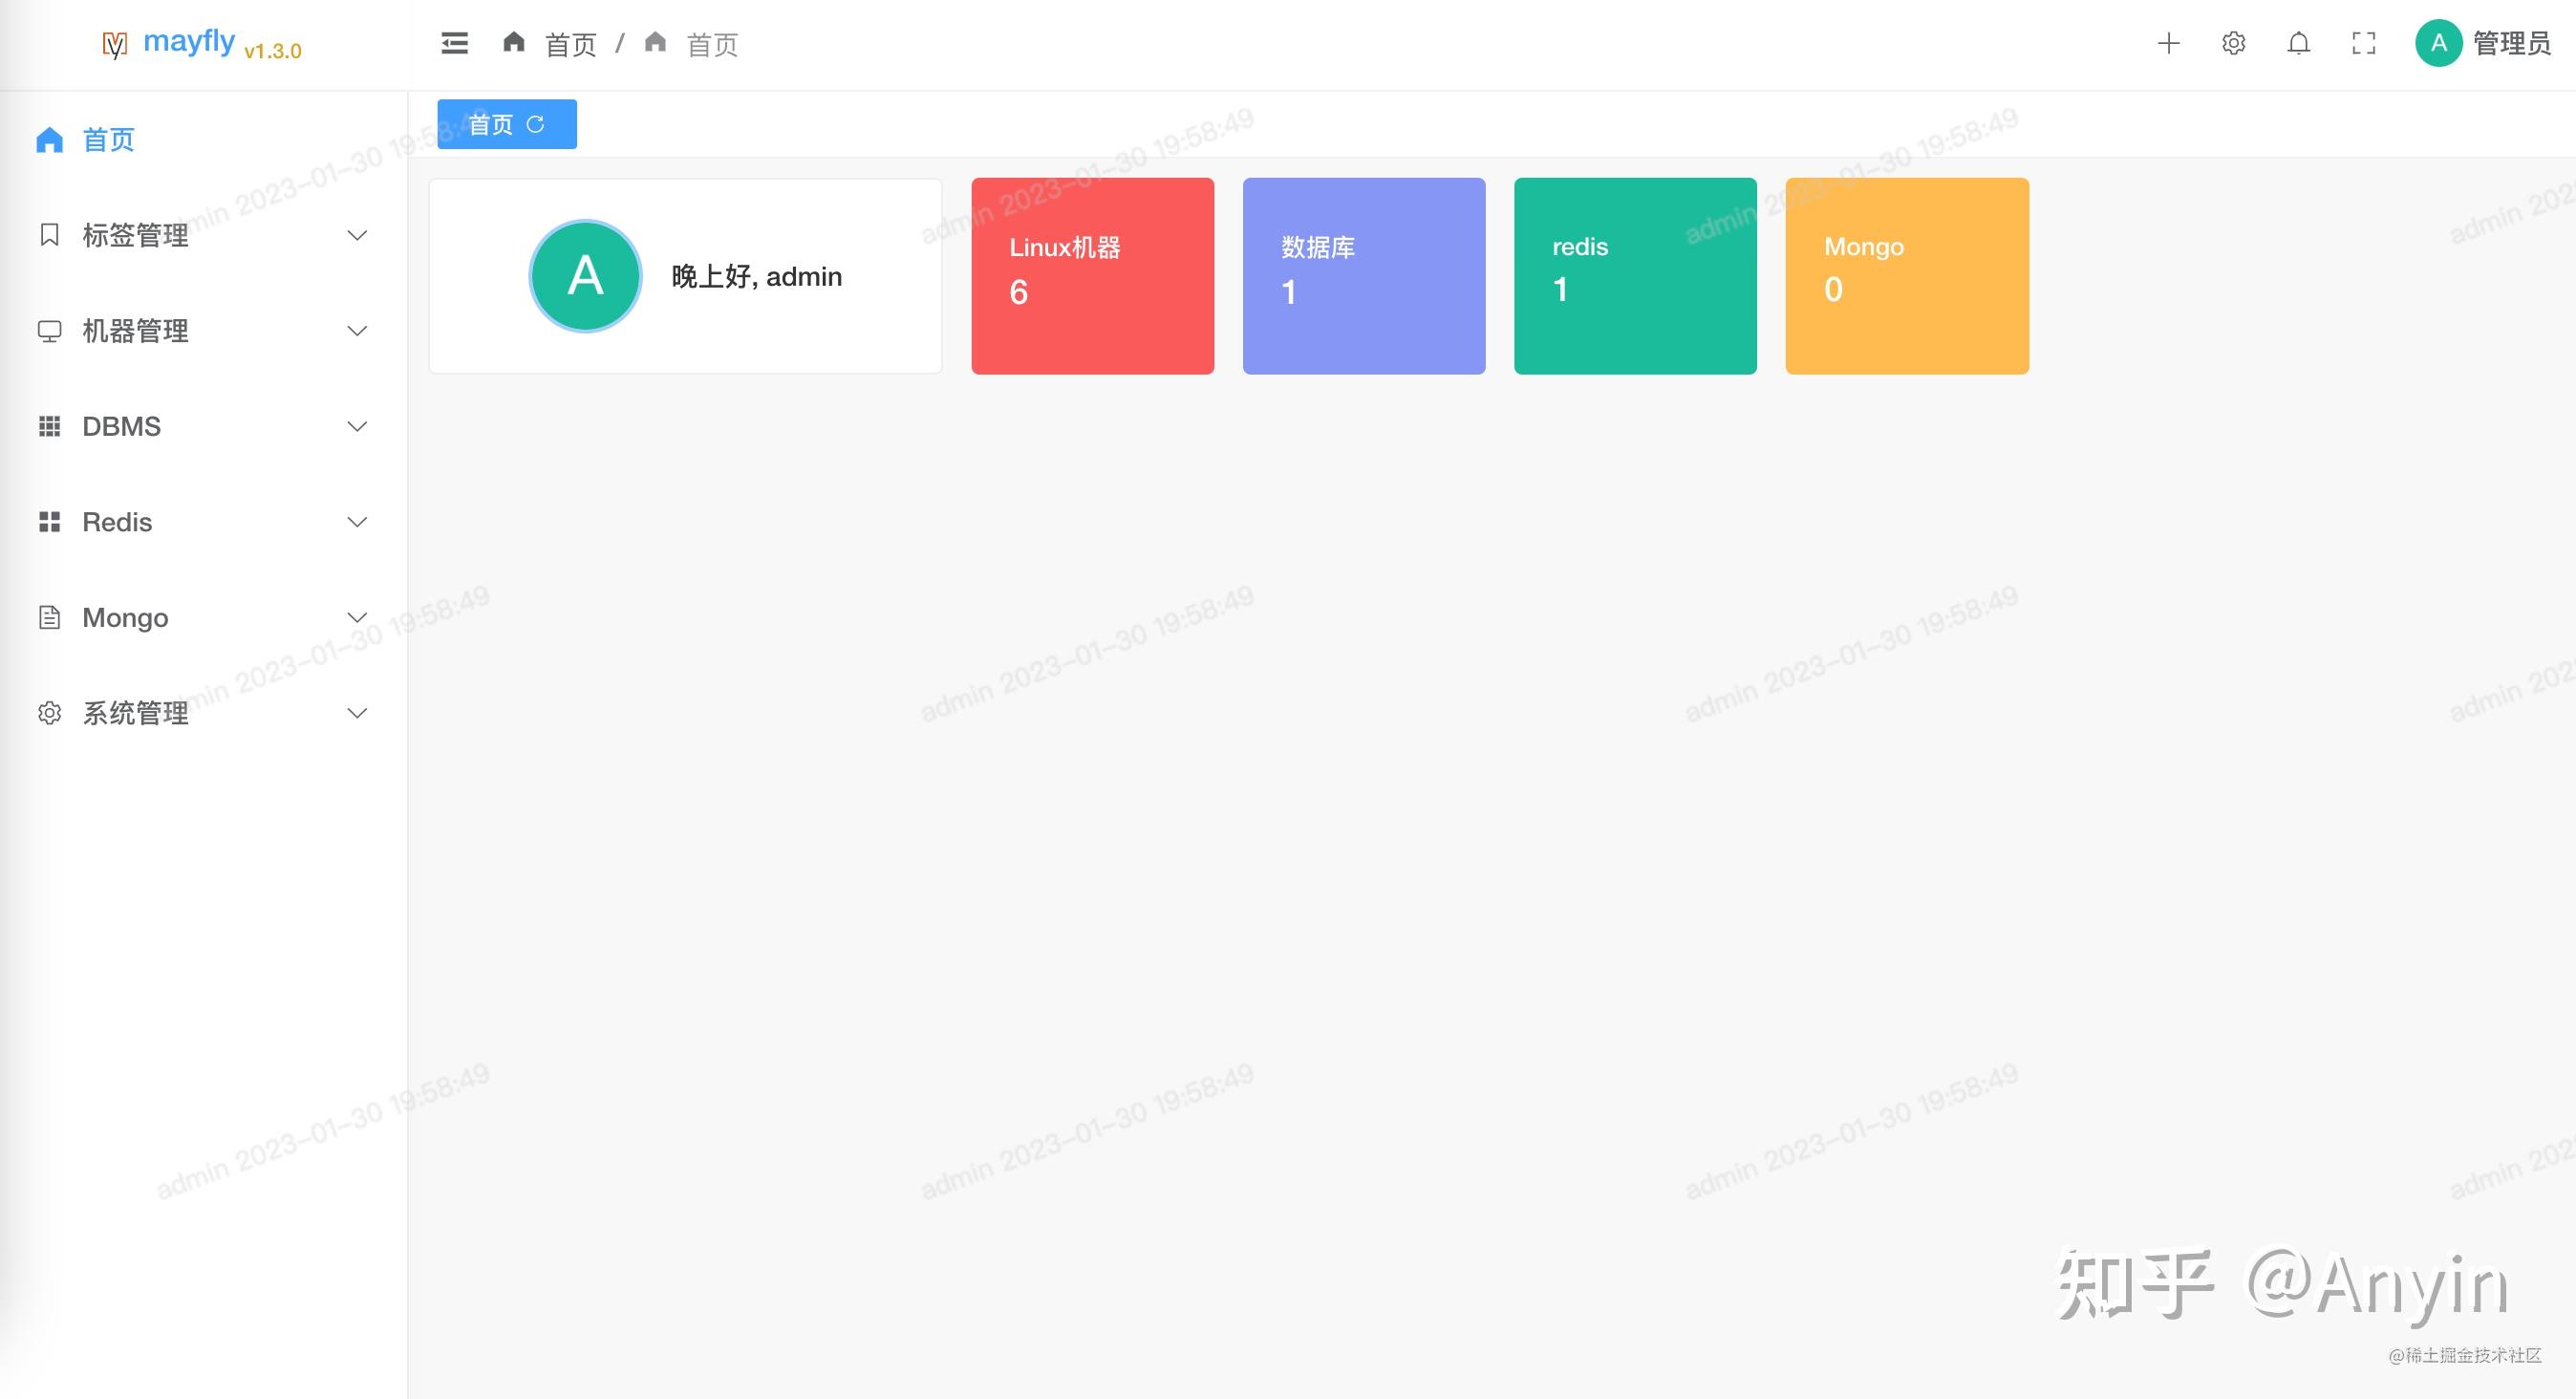Image resolution: width=2576 pixels, height=1399 pixels.
Task: Enter fullscreen with the expand icon
Action: 2363,43
